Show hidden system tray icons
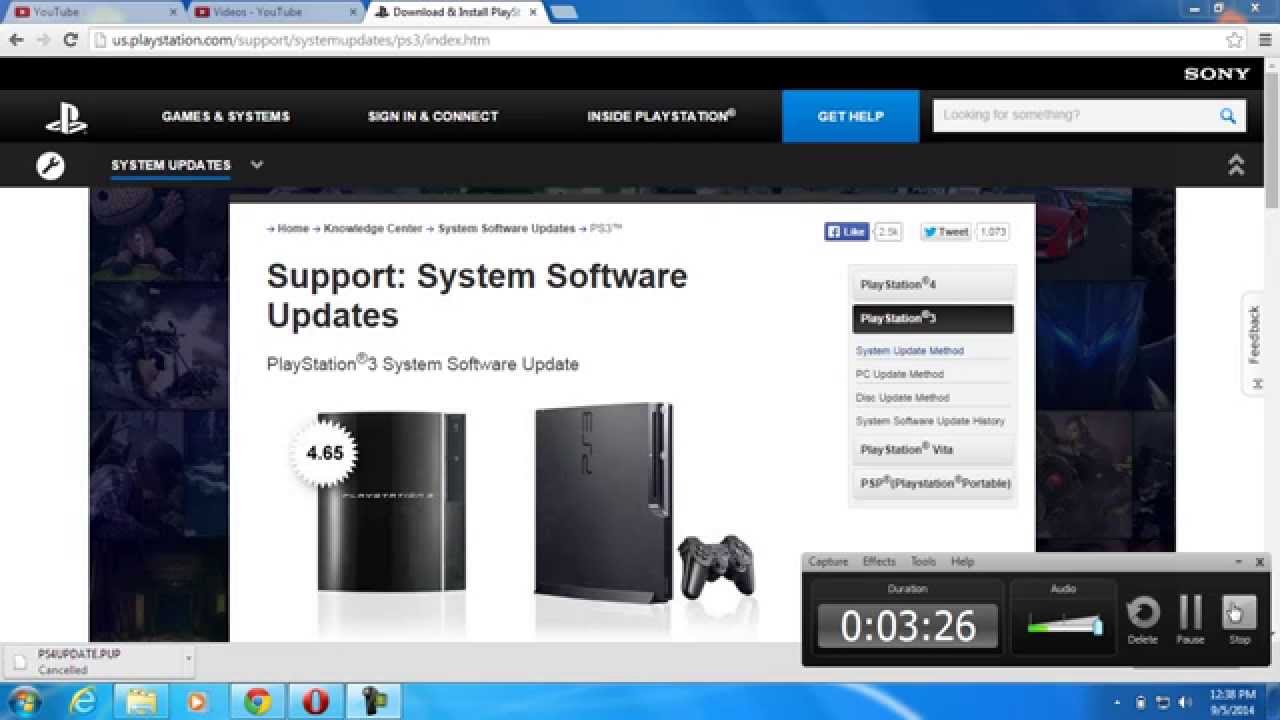Screen dimensions: 1280x720 (1118, 702)
